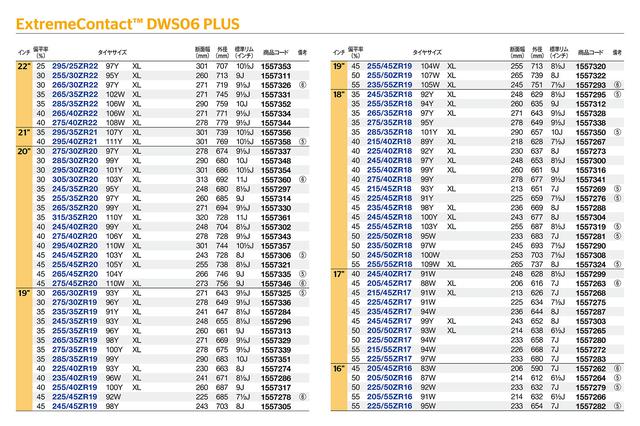Pick the 295/35ZR21 tire size
This screenshot has height=426, width=640.
pos(75,132)
